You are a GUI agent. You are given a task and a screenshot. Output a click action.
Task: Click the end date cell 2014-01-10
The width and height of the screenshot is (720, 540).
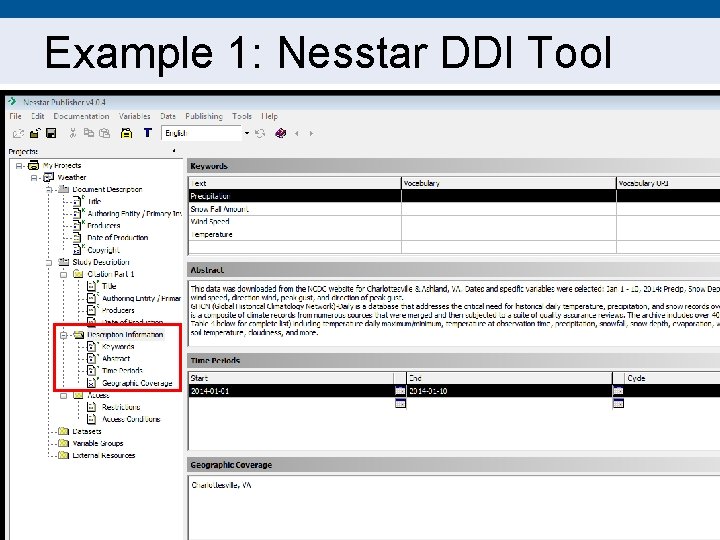pyautogui.click(x=510, y=391)
